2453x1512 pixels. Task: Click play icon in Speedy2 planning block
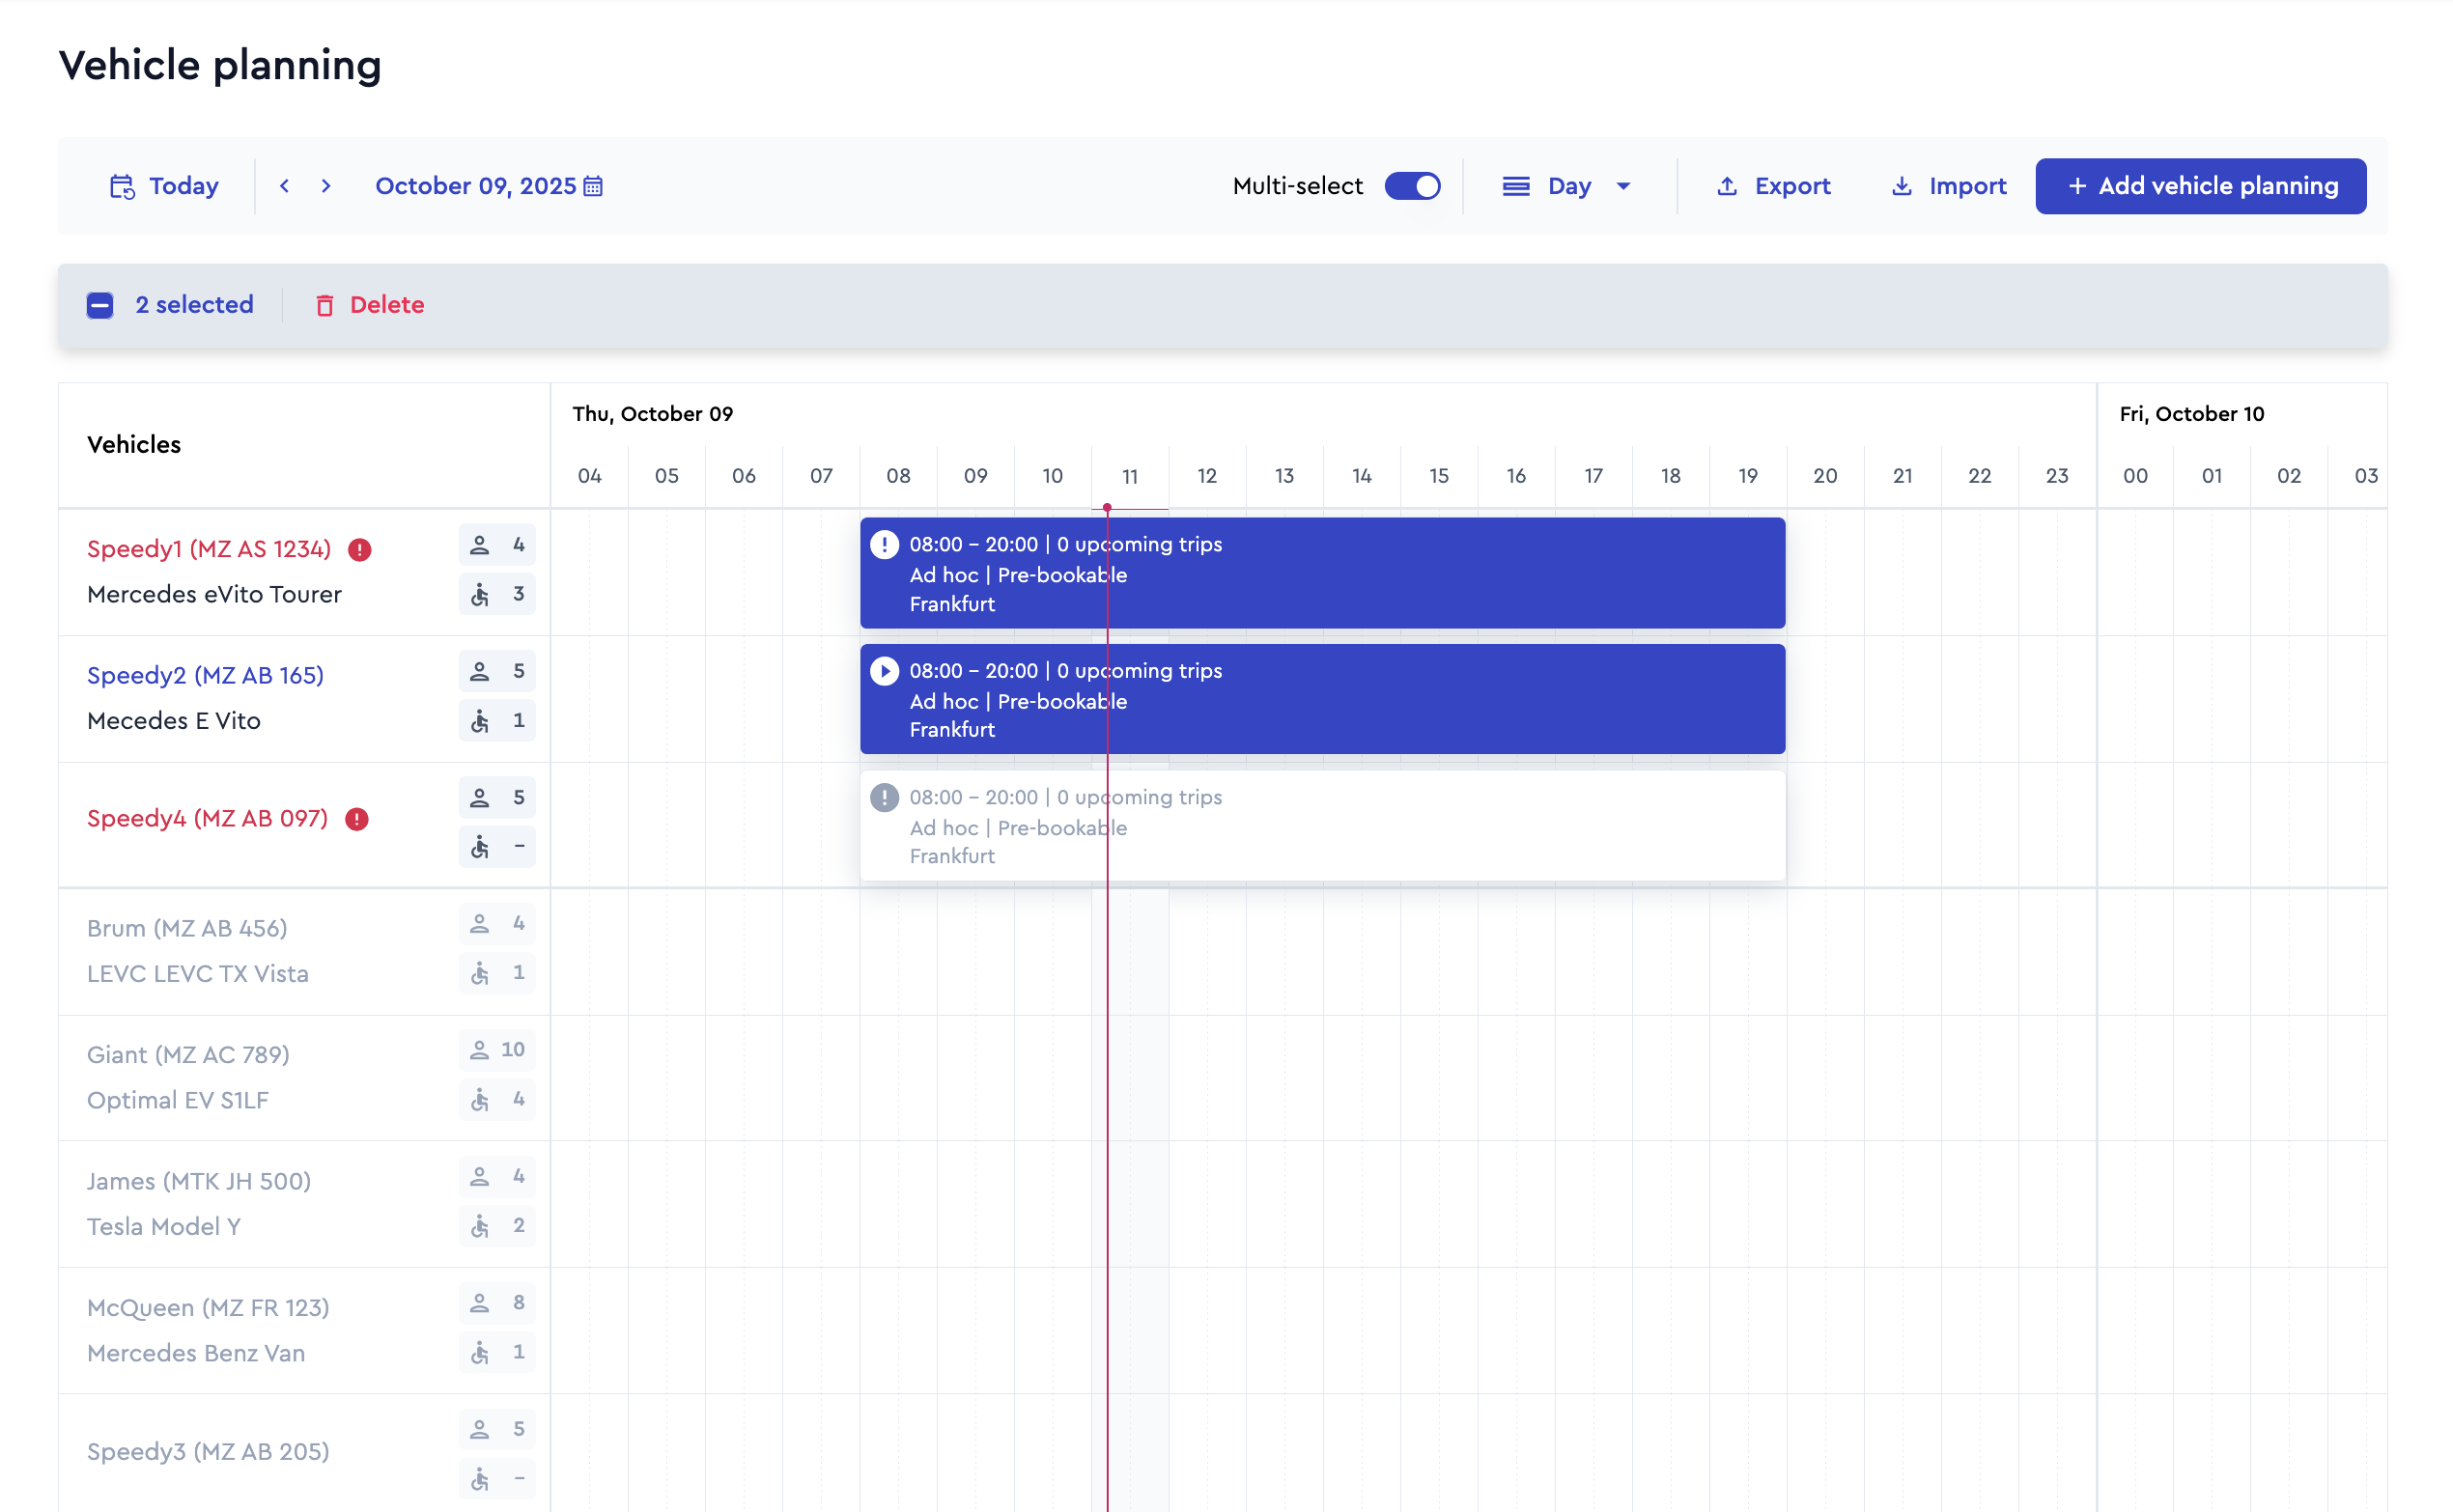click(884, 671)
